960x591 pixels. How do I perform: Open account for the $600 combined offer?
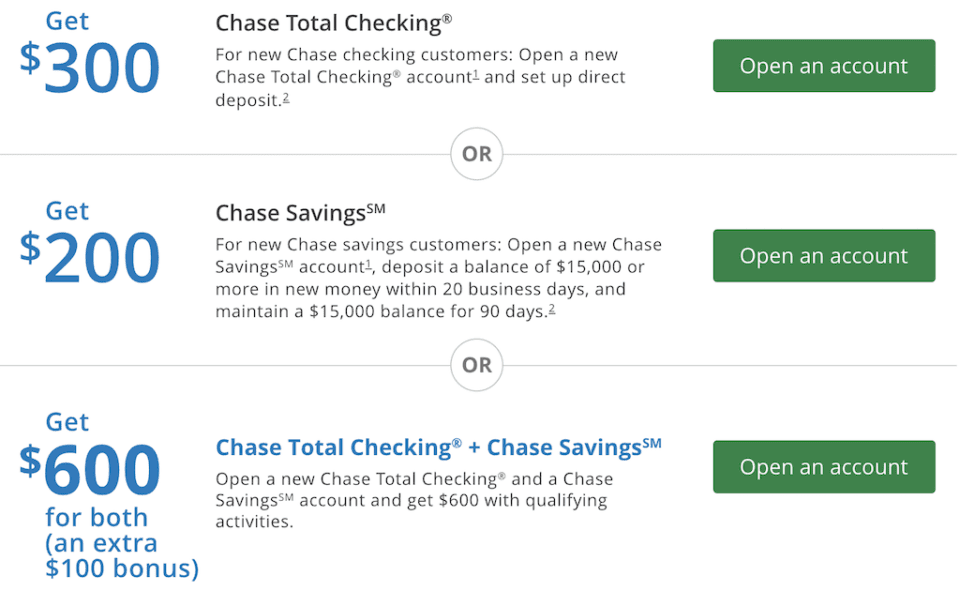point(823,467)
